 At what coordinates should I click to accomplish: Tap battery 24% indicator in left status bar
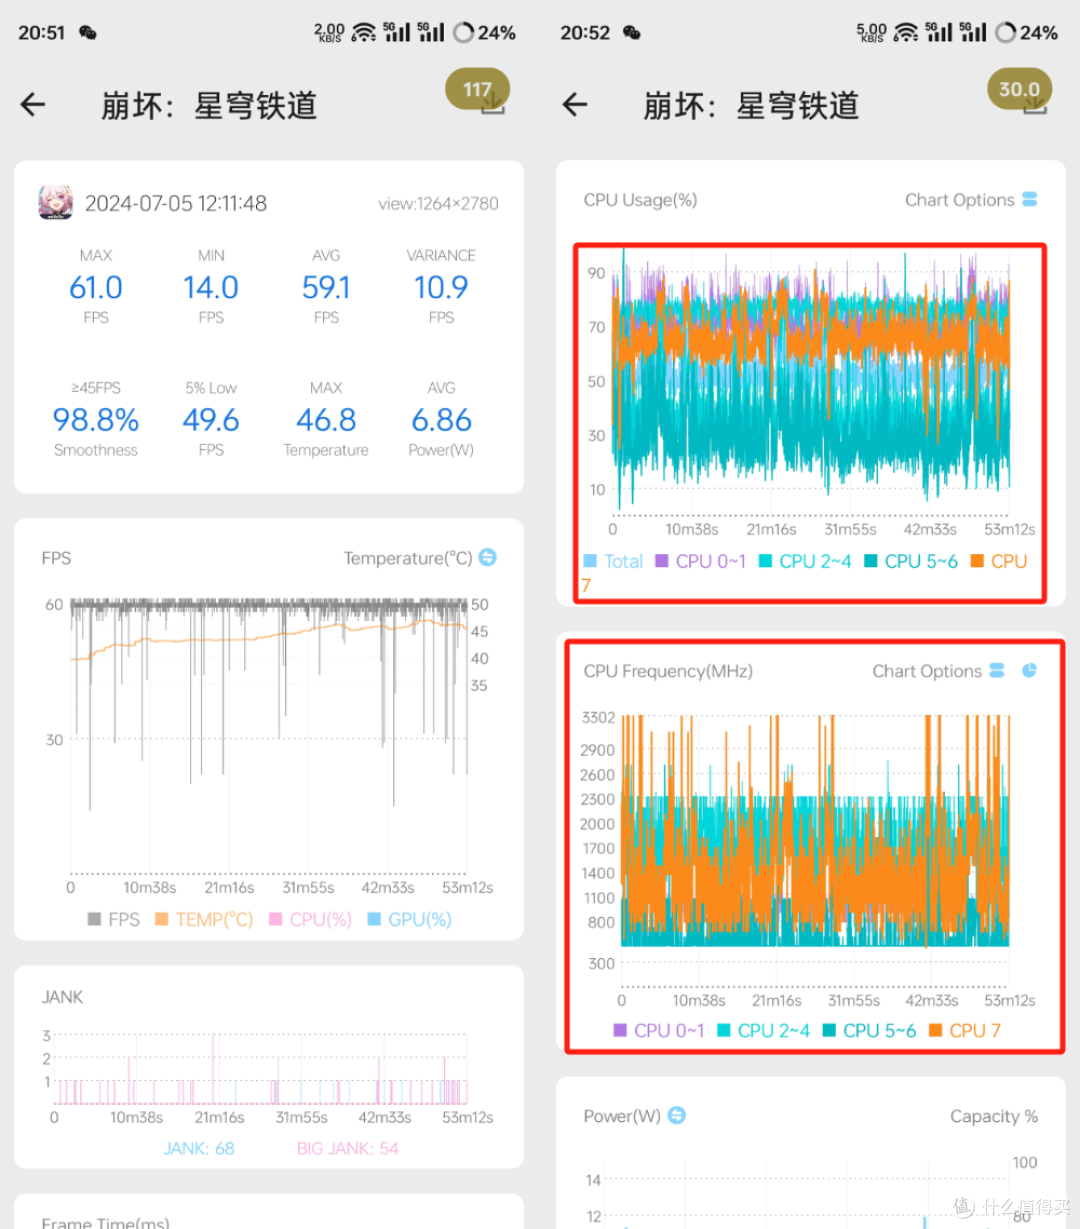click(485, 33)
